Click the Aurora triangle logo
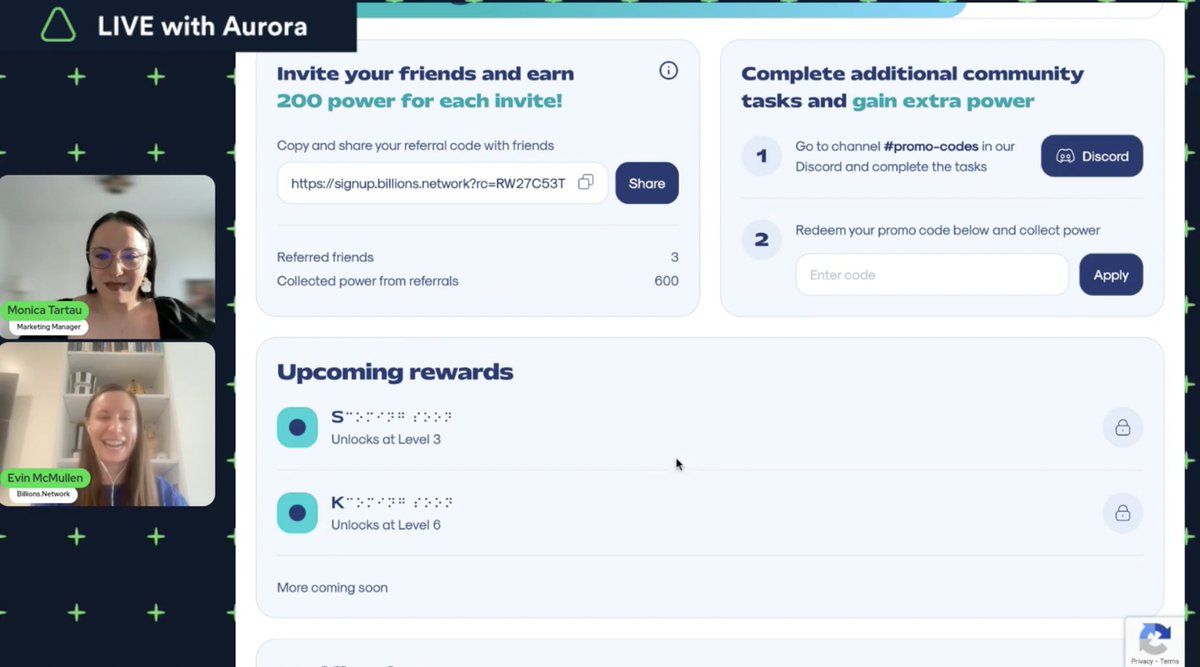This screenshot has width=1200, height=667. 58,25
